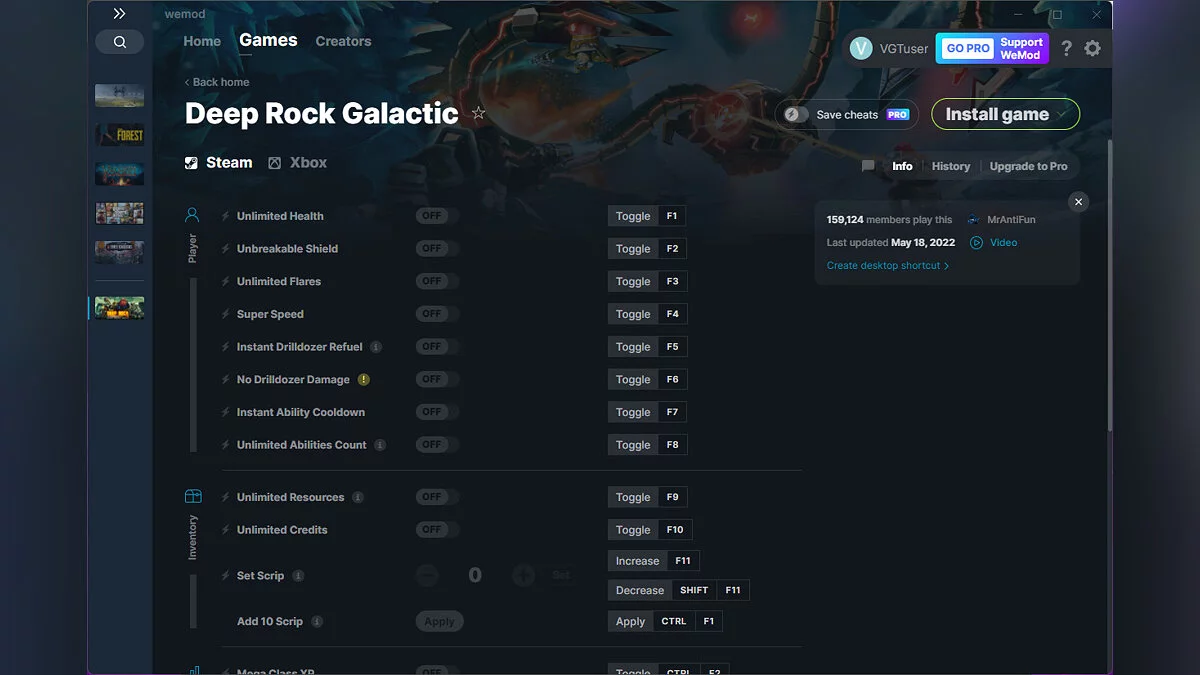Toggle the Unlimited Health switch
1200x675 pixels.
437,216
